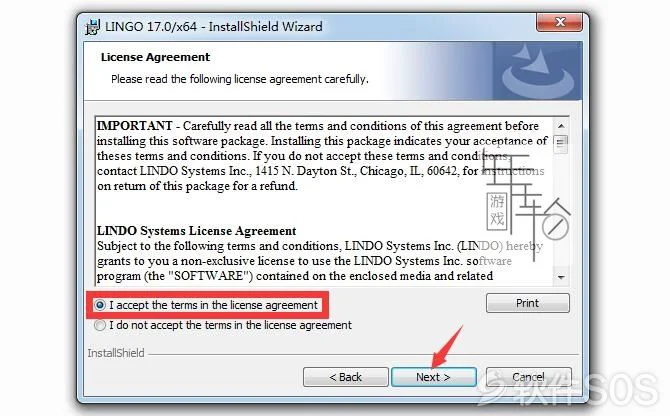Cancel the LINGO installation
670x416 pixels.
click(528, 377)
